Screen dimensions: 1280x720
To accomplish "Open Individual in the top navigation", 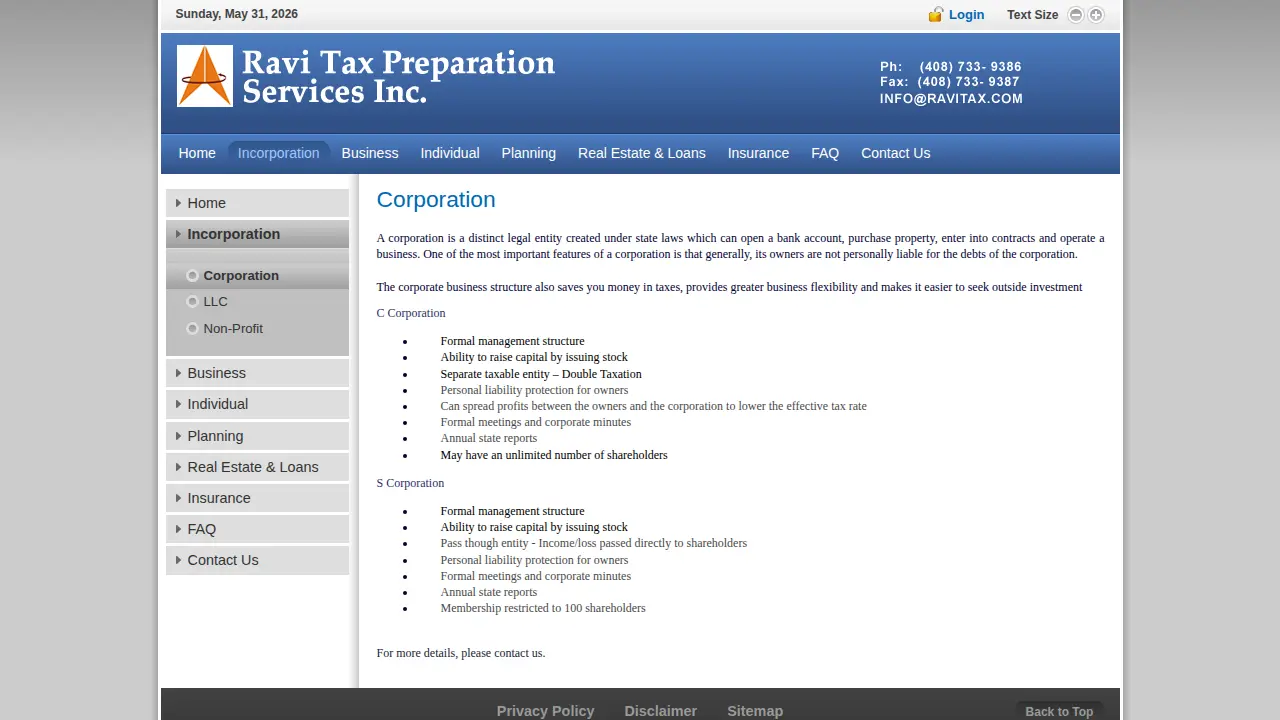I will (x=450, y=153).
